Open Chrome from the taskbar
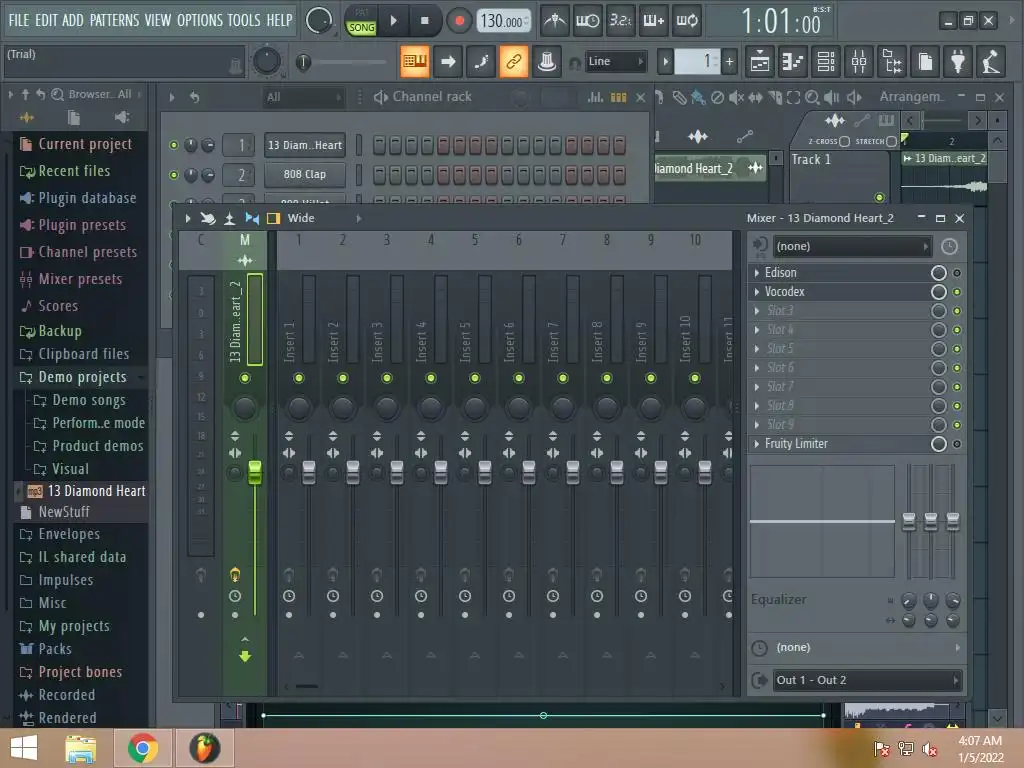Viewport: 1024px width, 768px height. (x=143, y=748)
